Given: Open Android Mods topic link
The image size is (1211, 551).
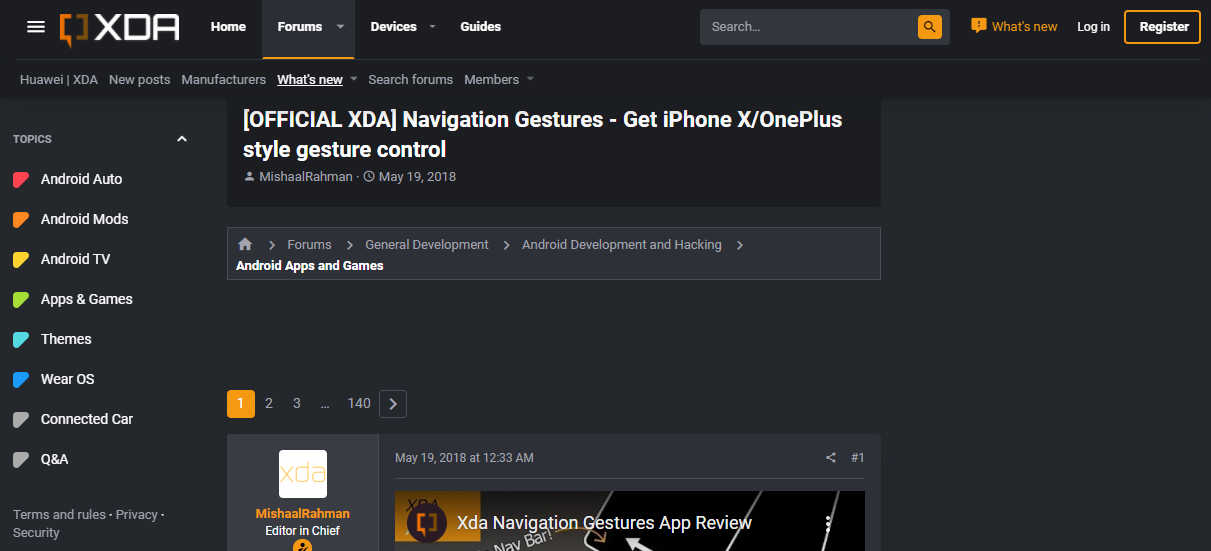Looking at the screenshot, I should [85, 220].
